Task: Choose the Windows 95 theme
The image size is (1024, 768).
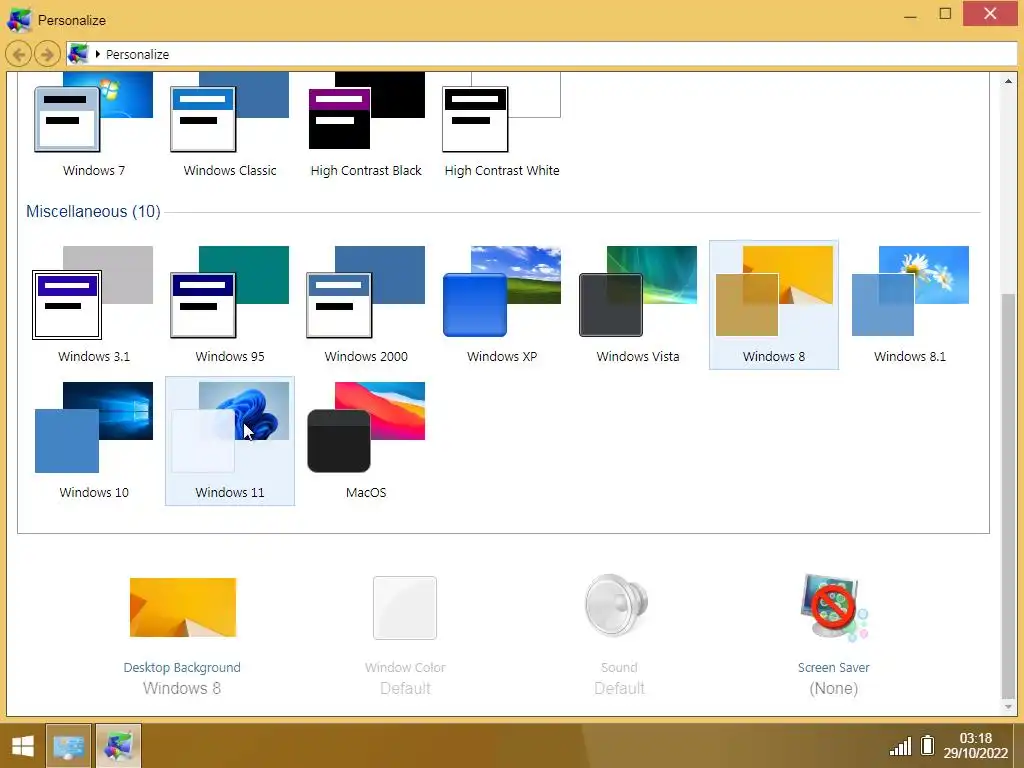Action: point(230,304)
